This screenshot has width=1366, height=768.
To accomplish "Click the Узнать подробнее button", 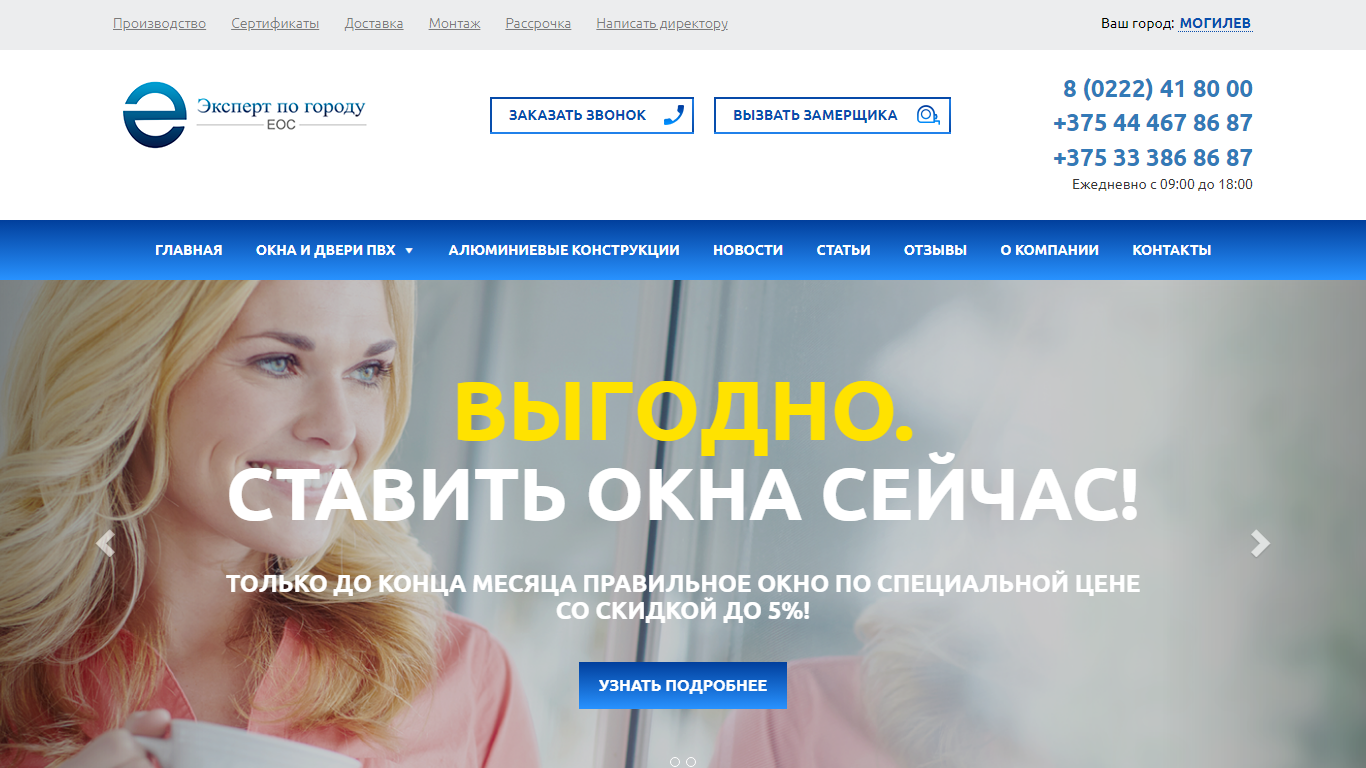I will (x=683, y=685).
